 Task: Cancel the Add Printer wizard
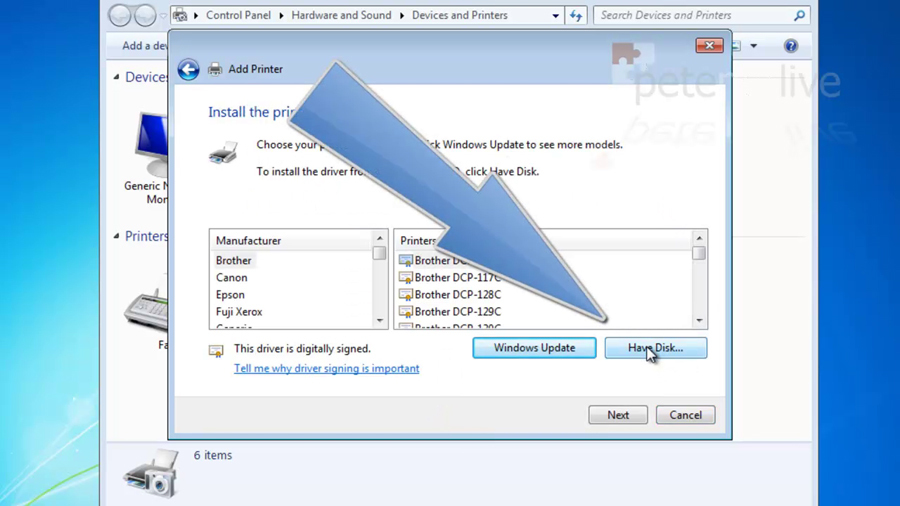click(x=685, y=415)
